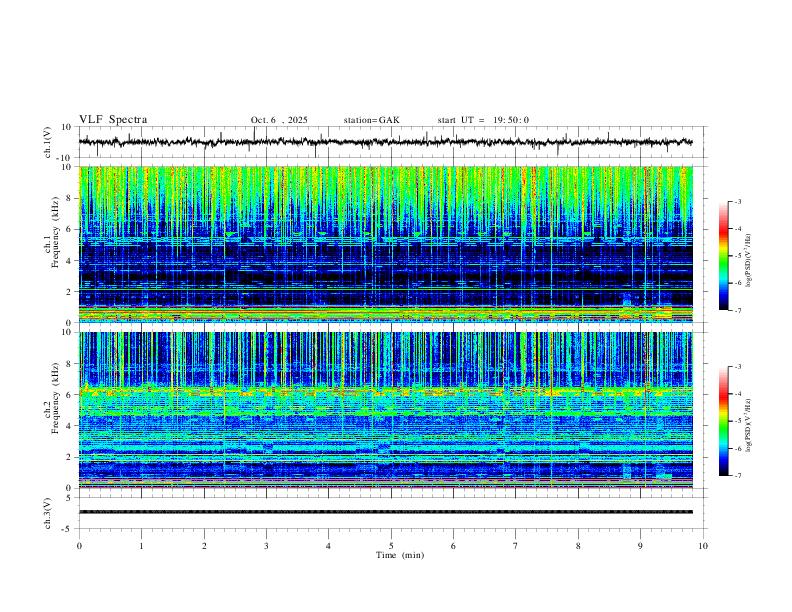Click the "-7" label on ch.2 color bar
Screen dimensions: 792x612
click(x=738, y=476)
